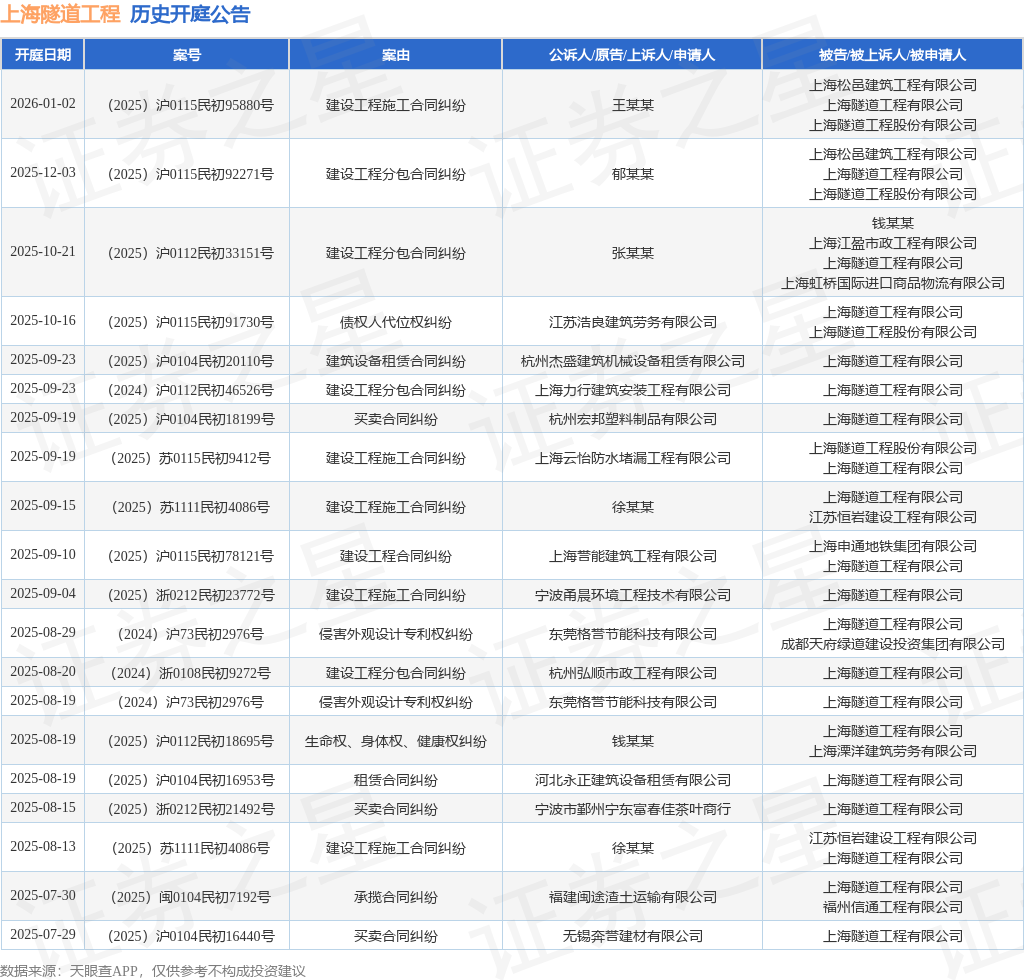Select plaintiff 杭州弘顺市政工程有限公司

click(x=633, y=673)
